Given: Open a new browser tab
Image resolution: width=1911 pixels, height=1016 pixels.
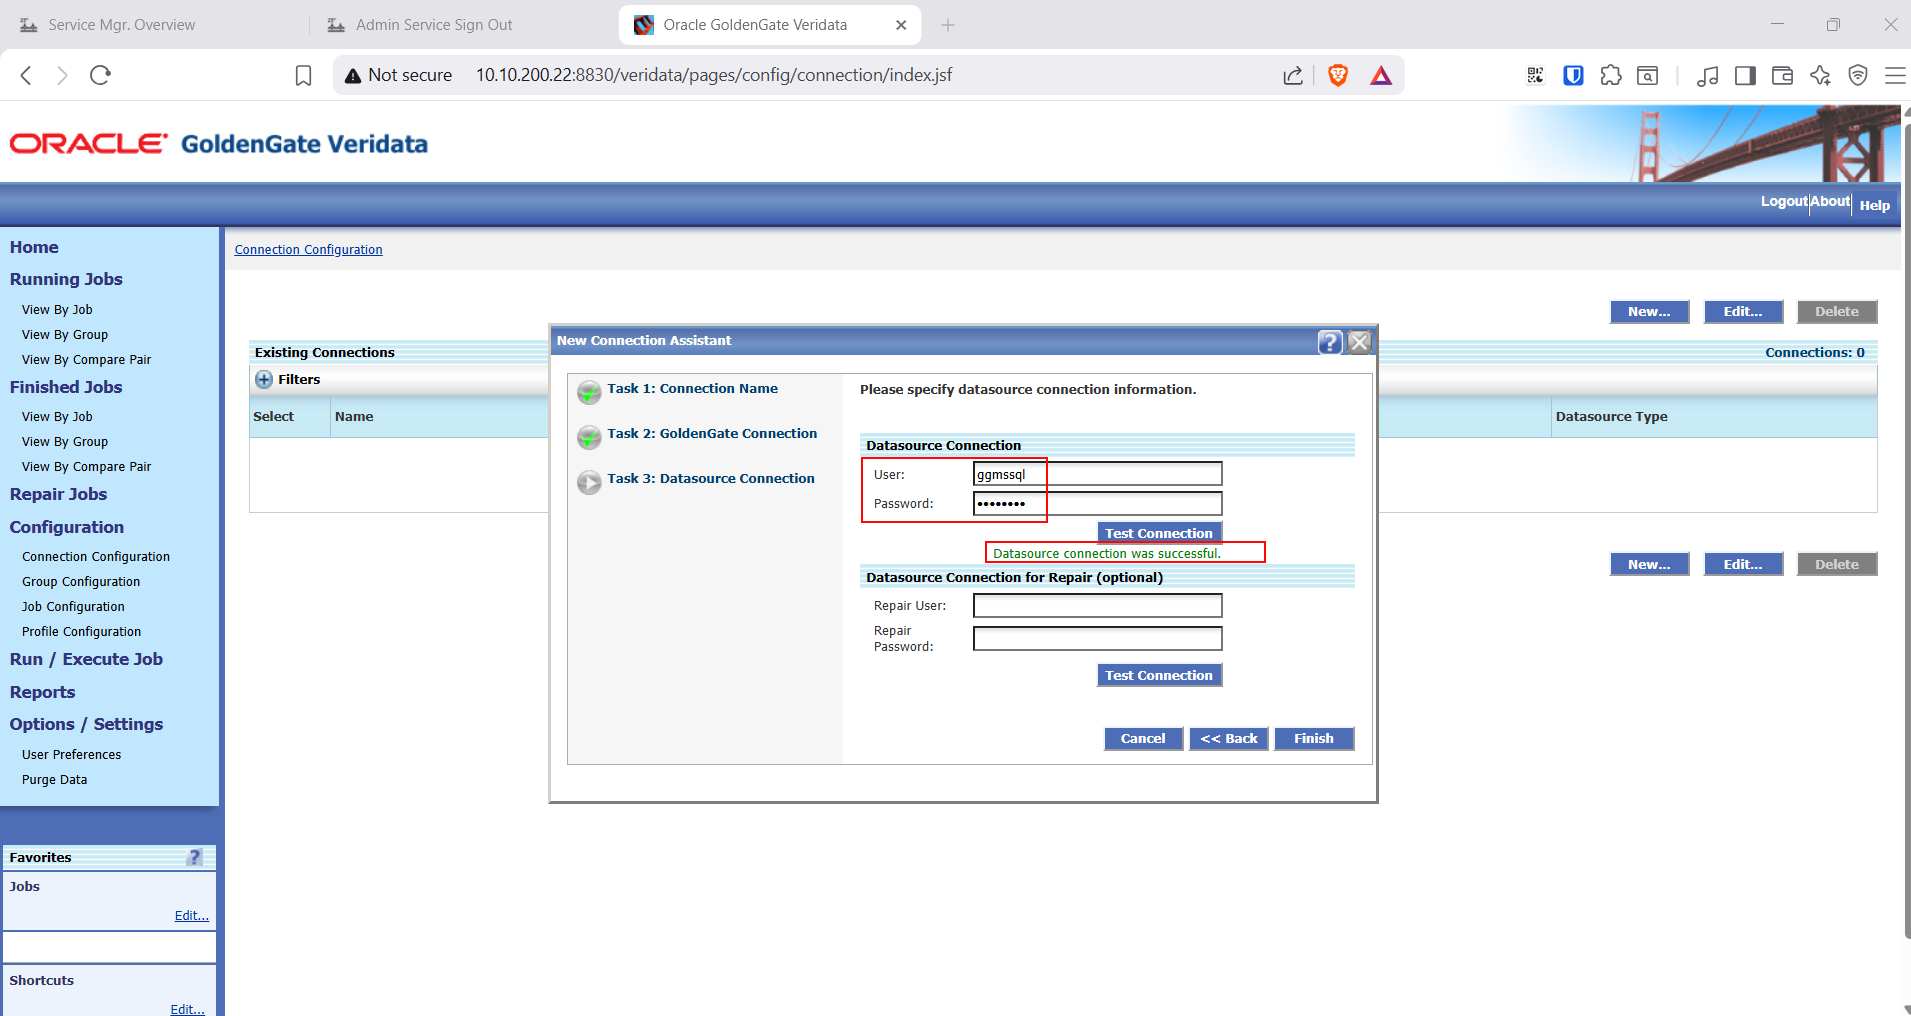Looking at the screenshot, I should pos(948,25).
